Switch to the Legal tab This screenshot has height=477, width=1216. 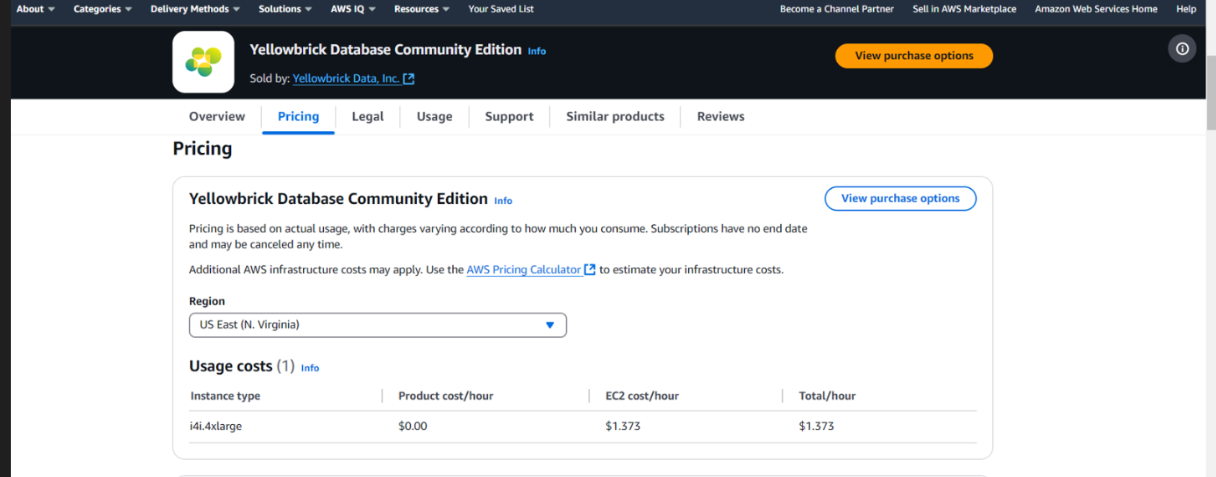pyautogui.click(x=367, y=116)
